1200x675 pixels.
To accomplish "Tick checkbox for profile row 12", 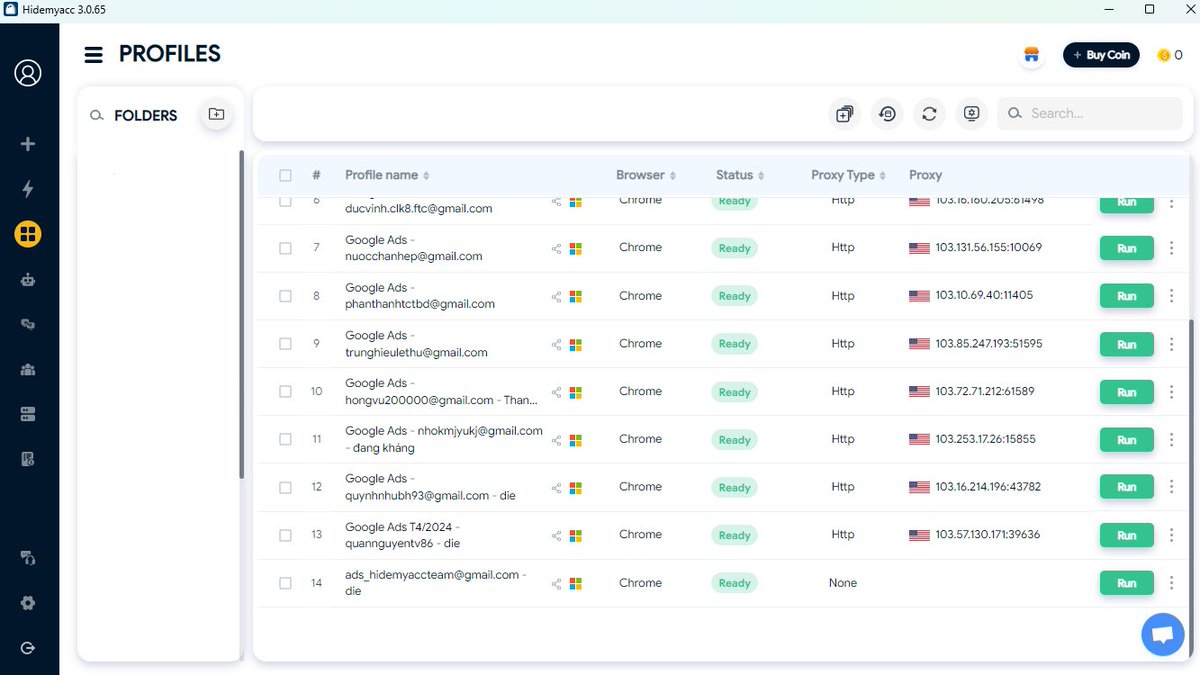I will [x=285, y=487].
